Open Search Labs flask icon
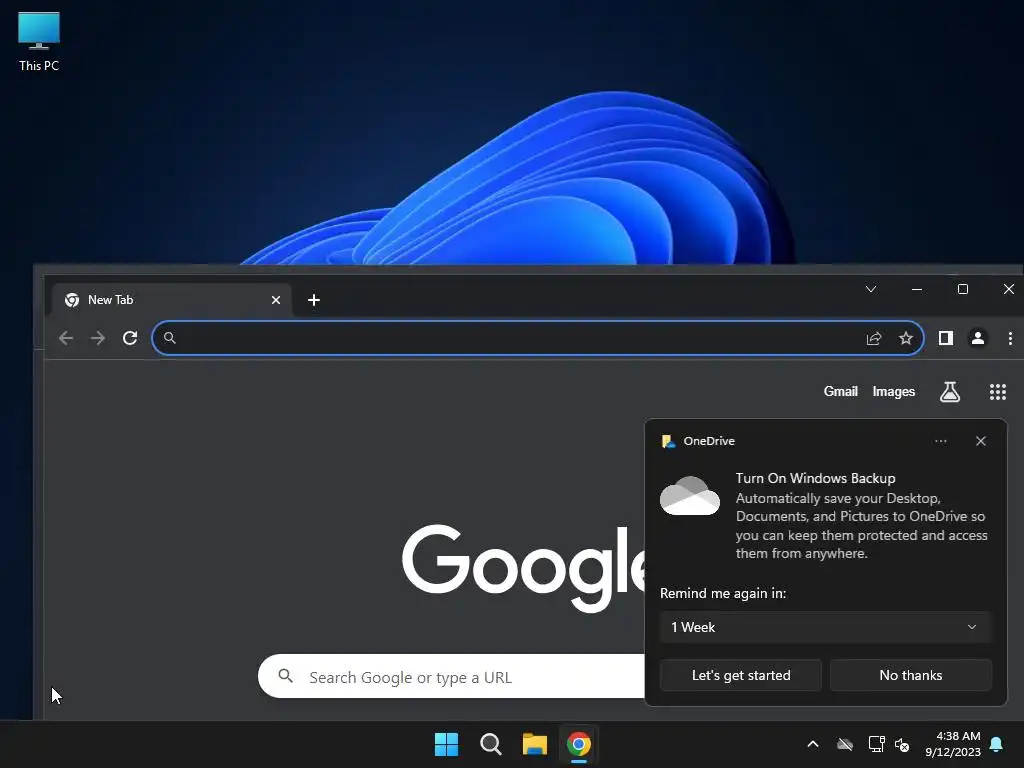This screenshot has width=1024, height=768. coord(950,391)
